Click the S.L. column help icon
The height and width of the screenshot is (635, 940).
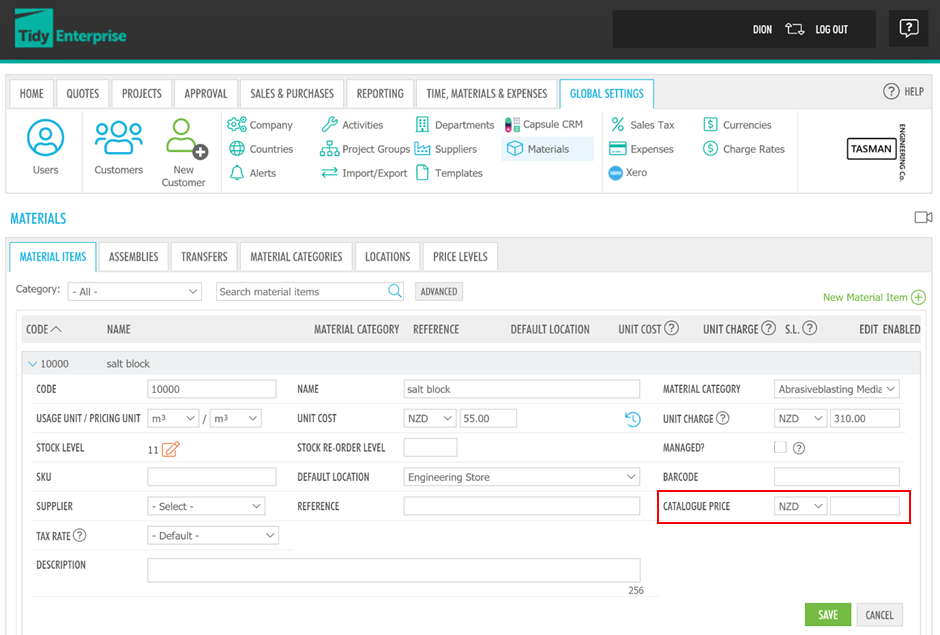(x=810, y=328)
